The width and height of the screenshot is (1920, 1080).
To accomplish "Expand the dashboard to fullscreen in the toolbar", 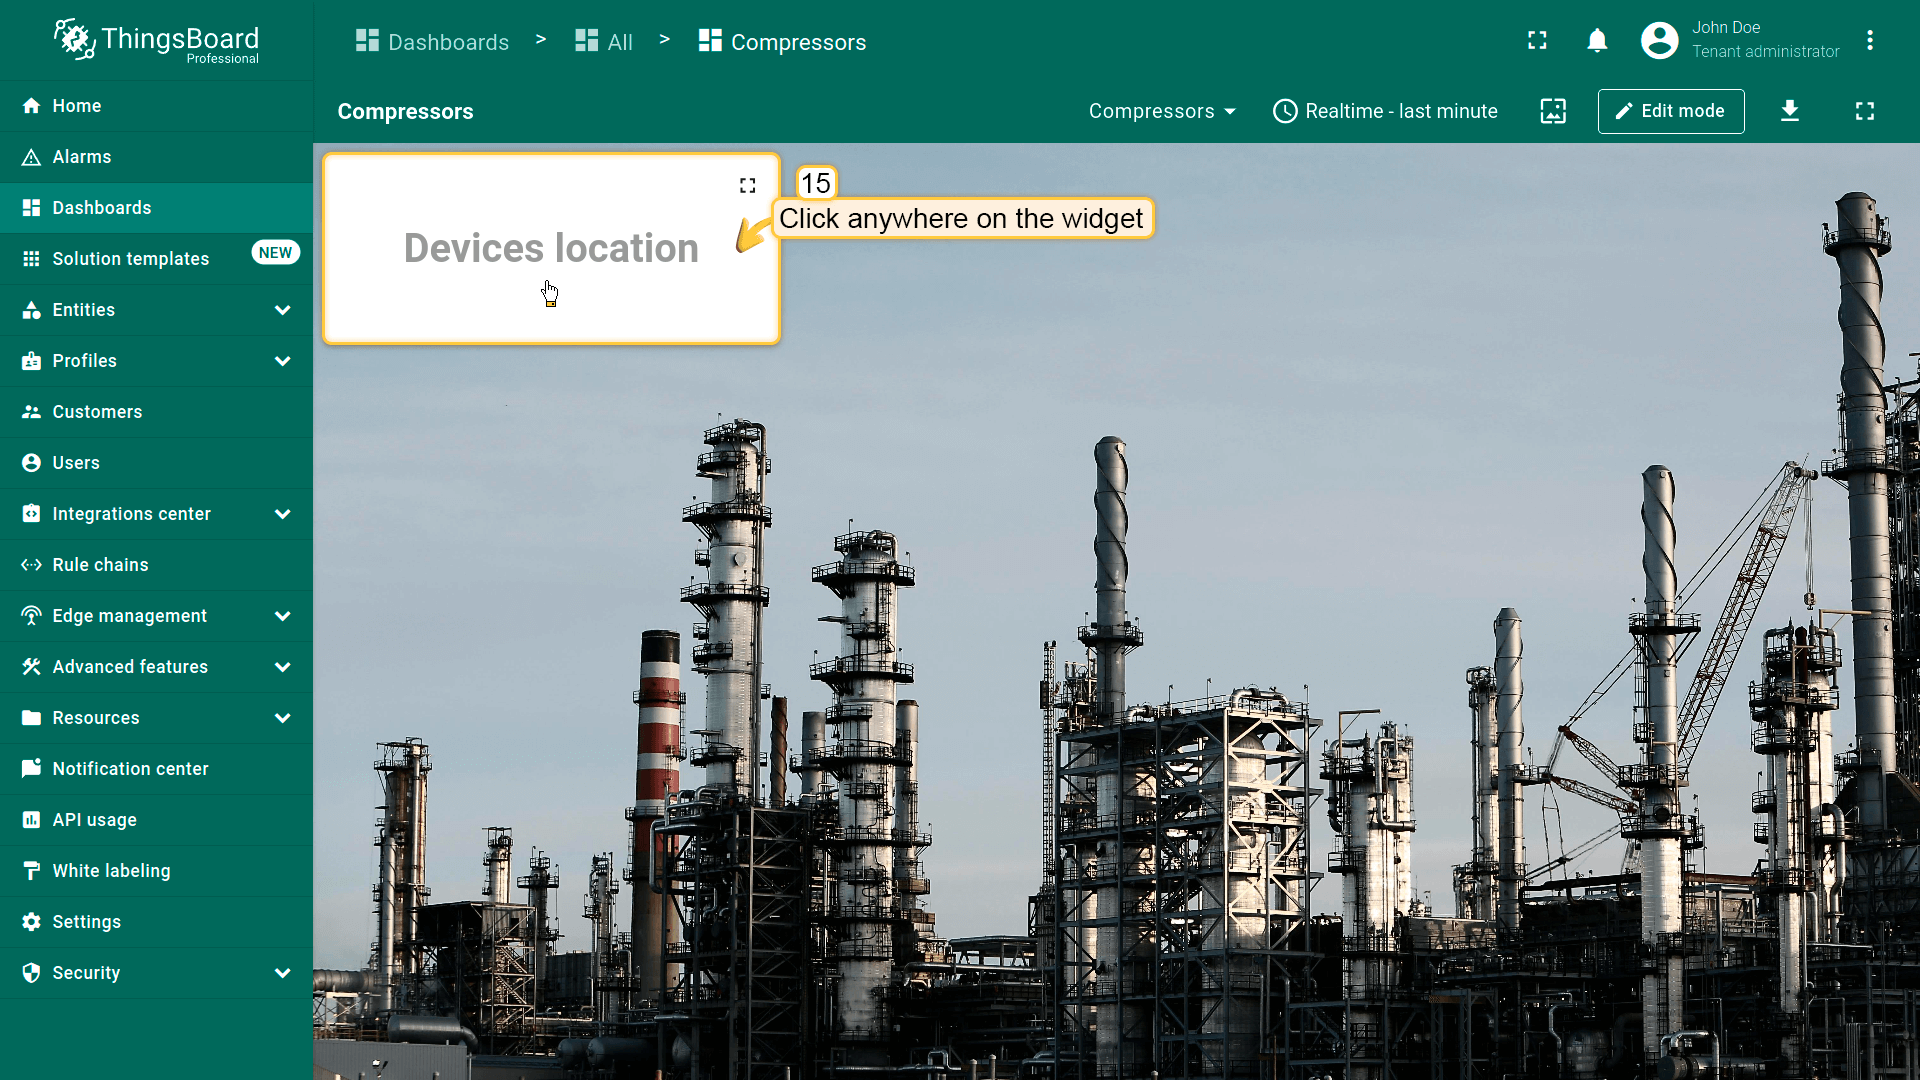I will pyautogui.click(x=1864, y=111).
